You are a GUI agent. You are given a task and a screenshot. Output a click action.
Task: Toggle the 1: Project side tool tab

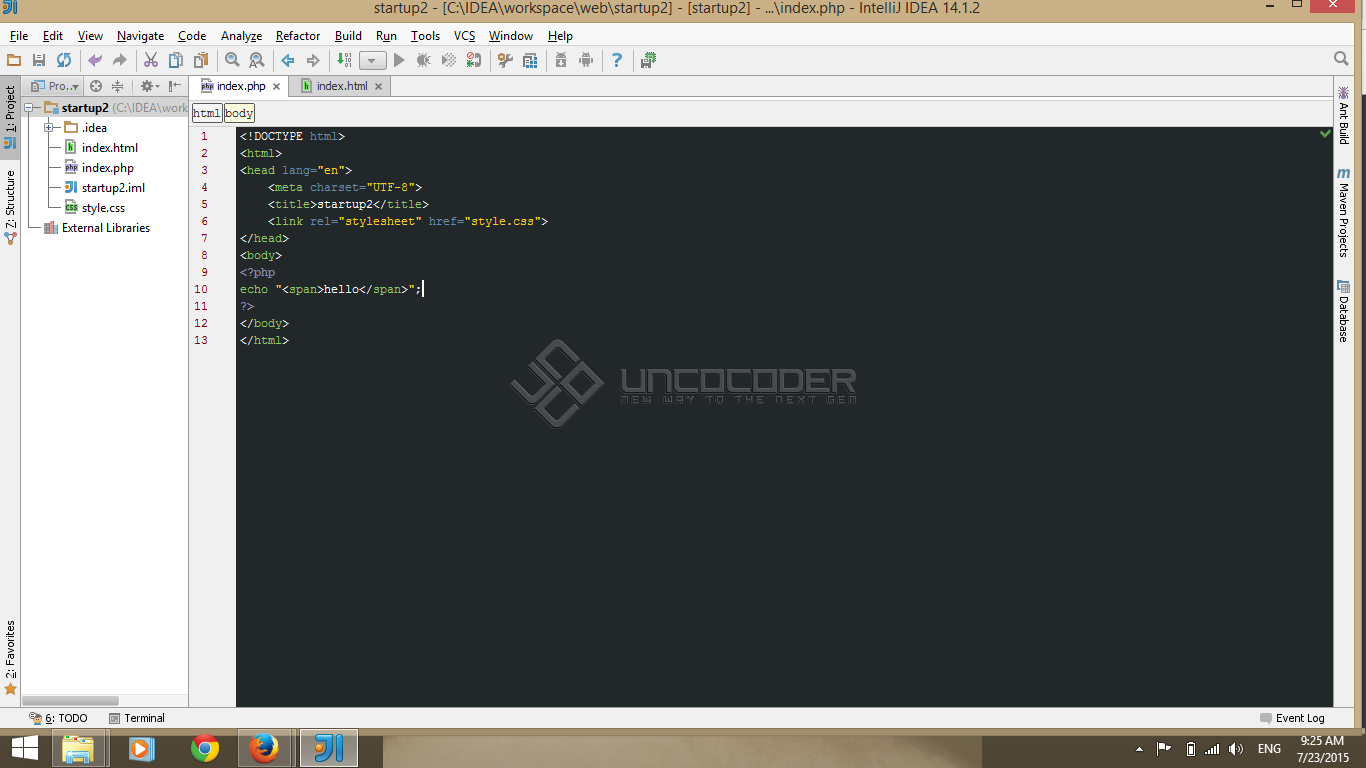click(x=10, y=118)
